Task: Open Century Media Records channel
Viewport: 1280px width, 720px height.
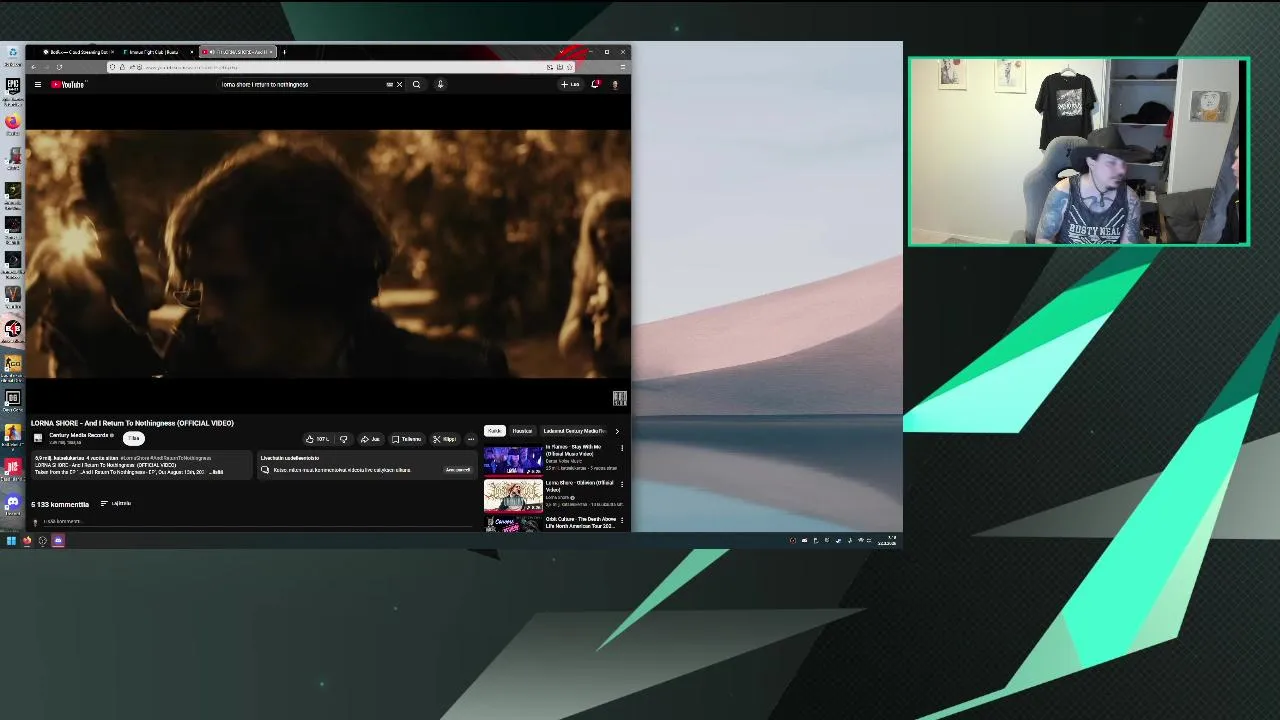Action: tap(81, 435)
